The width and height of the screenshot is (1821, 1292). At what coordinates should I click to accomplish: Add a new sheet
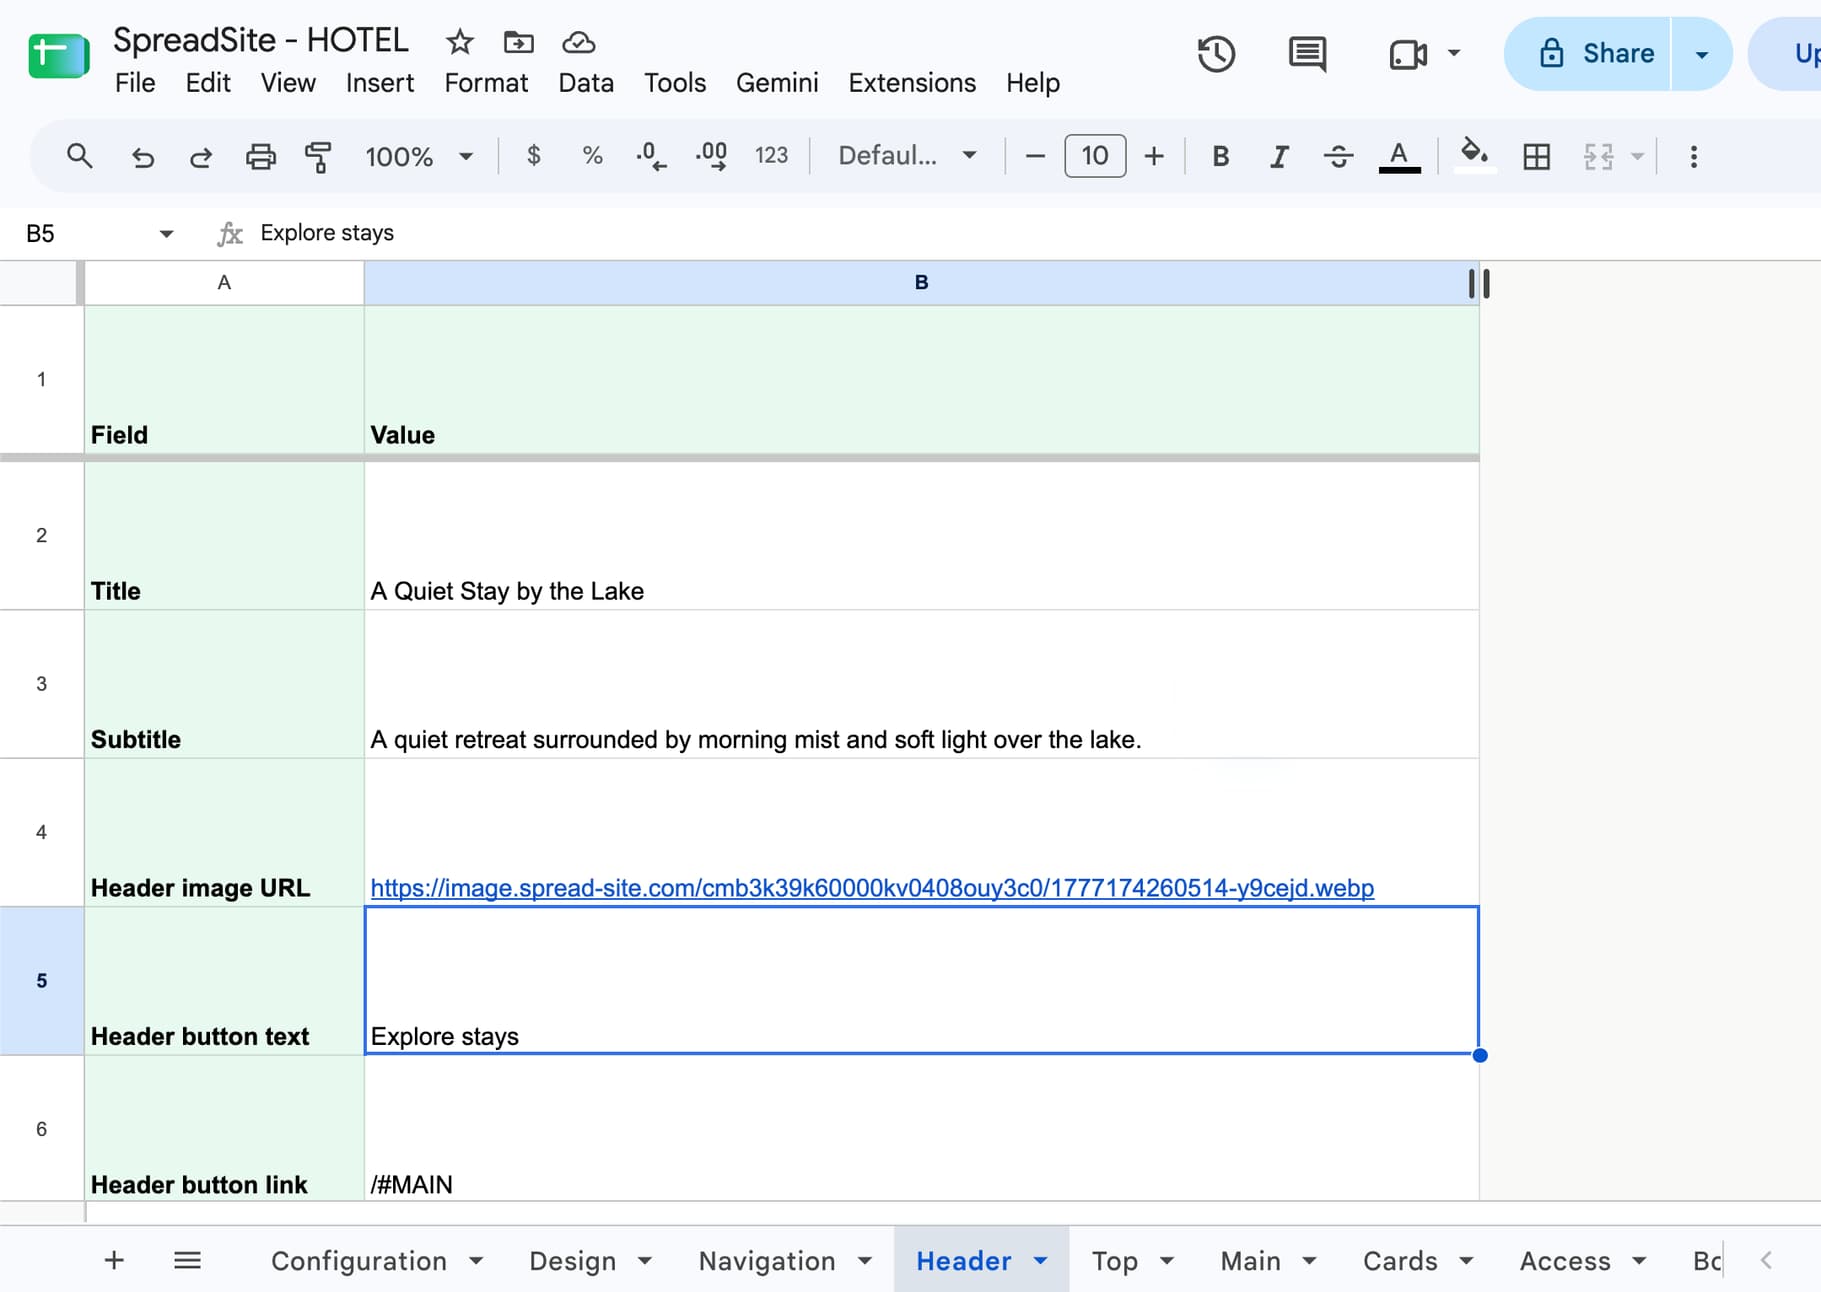pyautogui.click(x=114, y=1260)
